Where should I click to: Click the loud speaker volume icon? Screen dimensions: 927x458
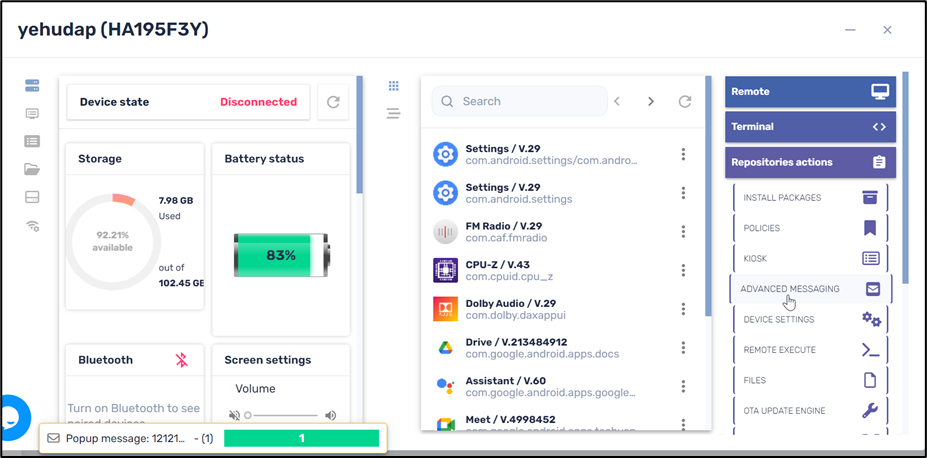[x=330, y=415]
